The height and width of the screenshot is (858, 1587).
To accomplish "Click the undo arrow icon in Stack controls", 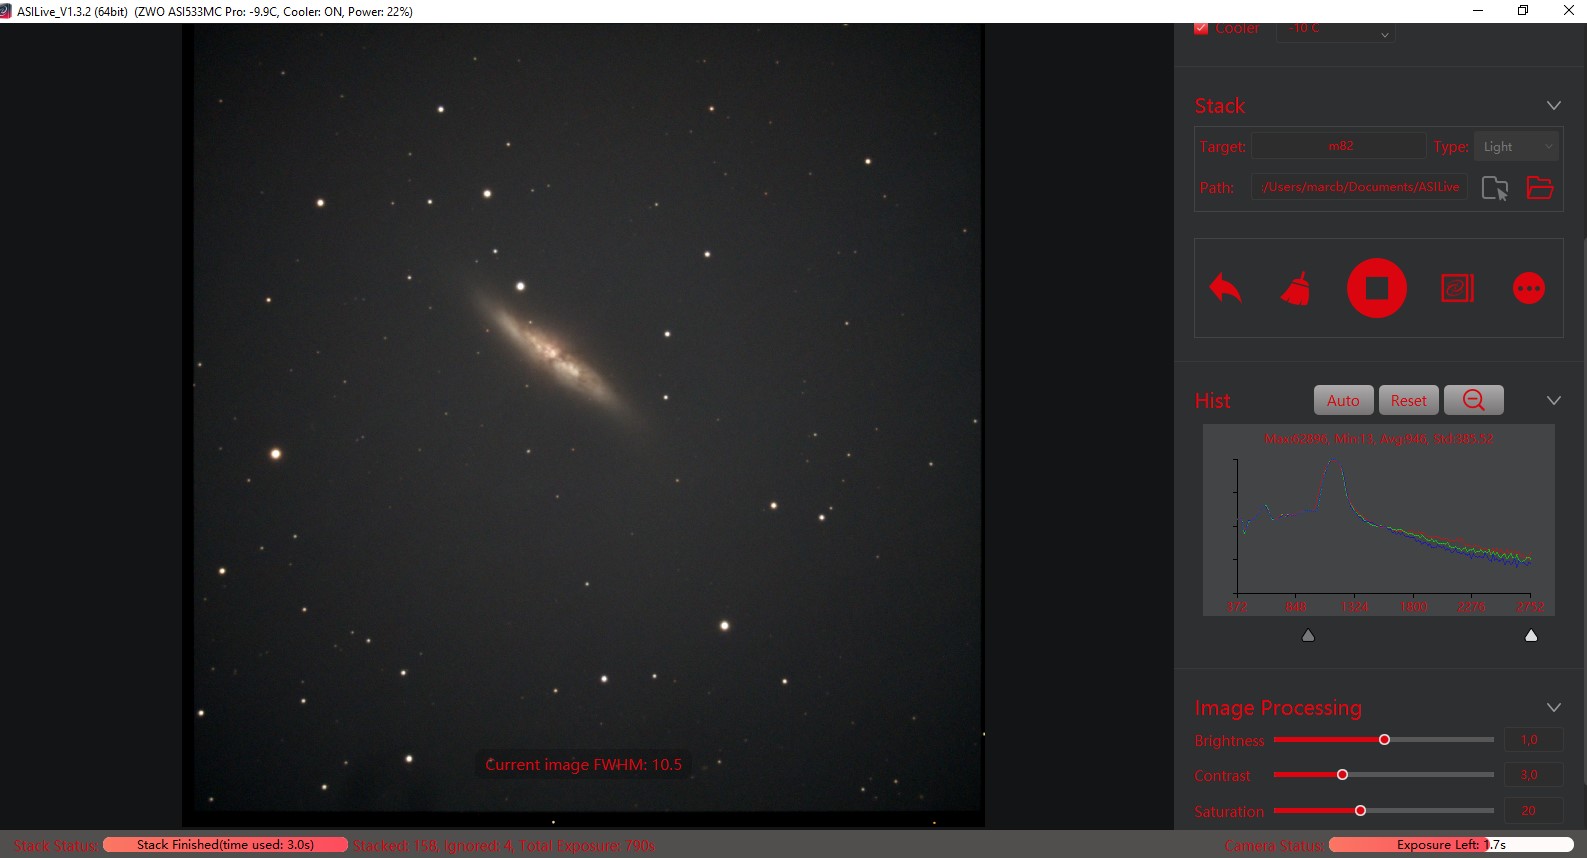I will 1225,288.
